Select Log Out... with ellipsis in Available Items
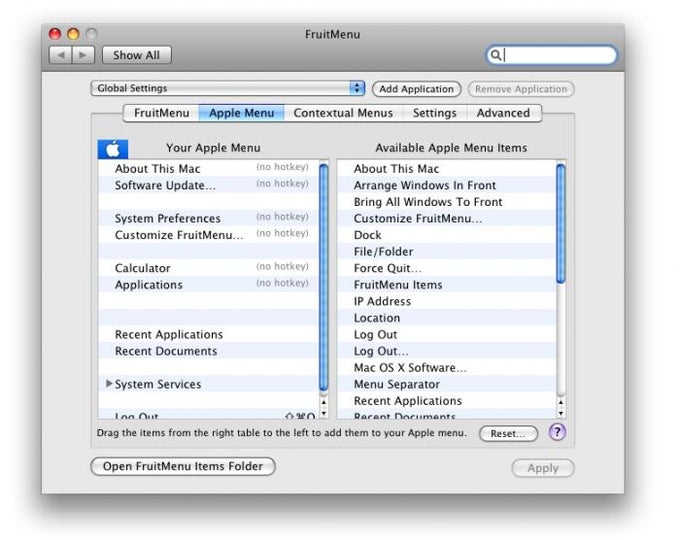Image resolution: width=680 pixels, height=540 pixels. (447, 351)
